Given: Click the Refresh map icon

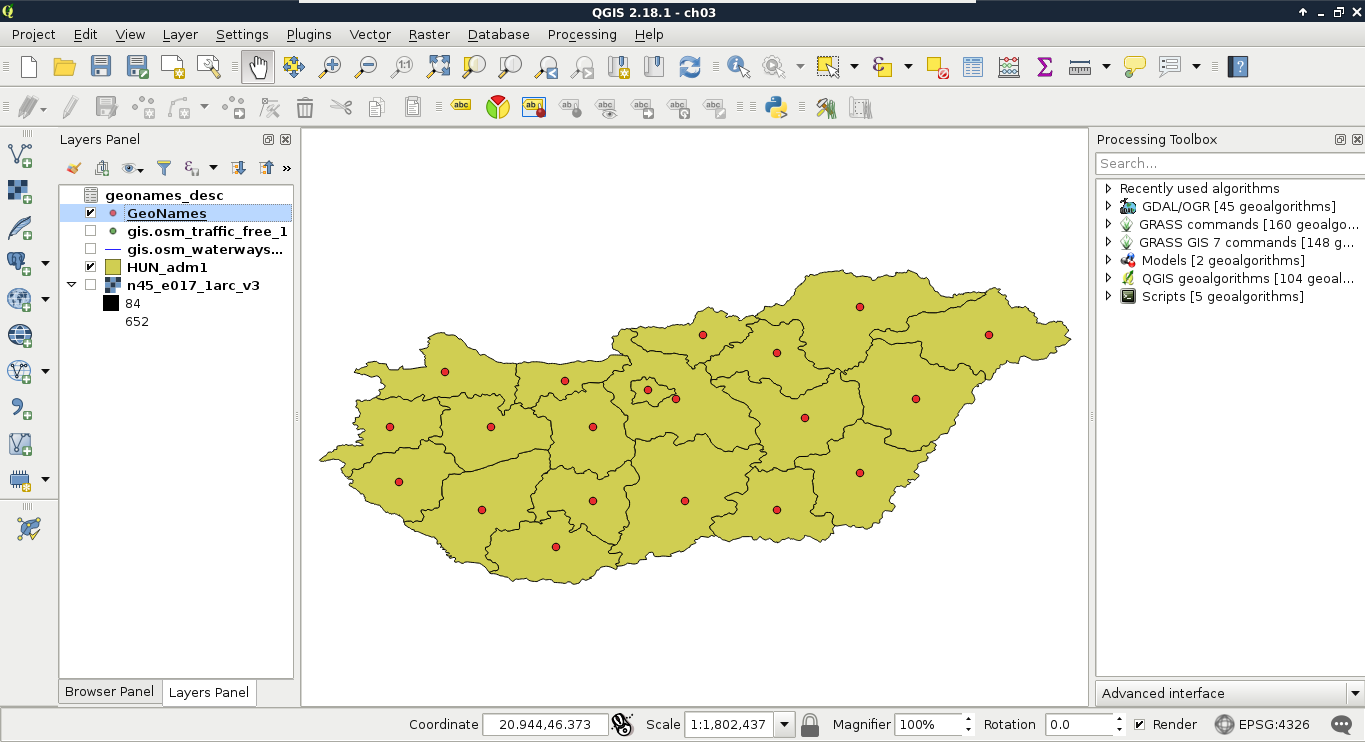Looking at the screenshot, I should [x=690, y=67].
